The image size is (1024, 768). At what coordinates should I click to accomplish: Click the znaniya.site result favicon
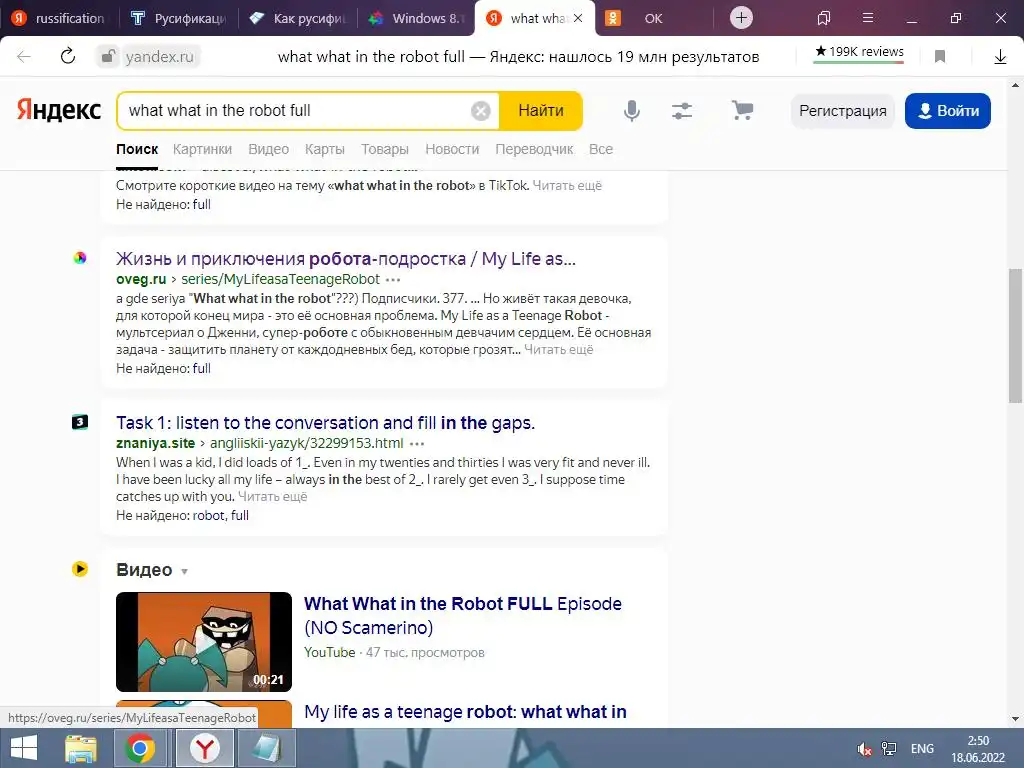coord(80,422)
